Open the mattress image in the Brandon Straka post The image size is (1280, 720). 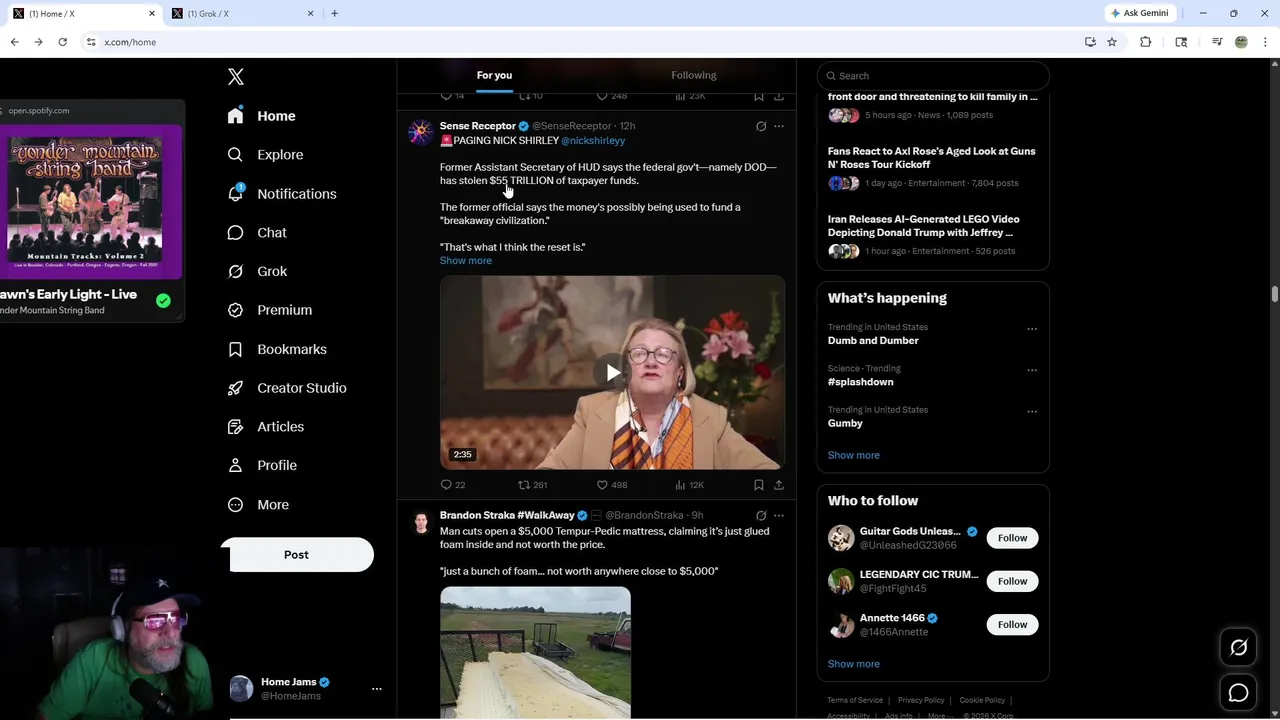click(x=535, y=653)
